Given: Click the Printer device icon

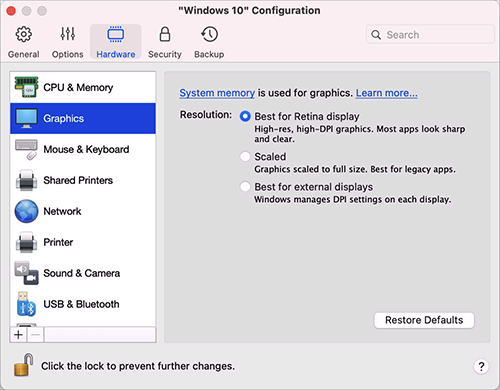Looking at the screenshot, I should point(26,242).
